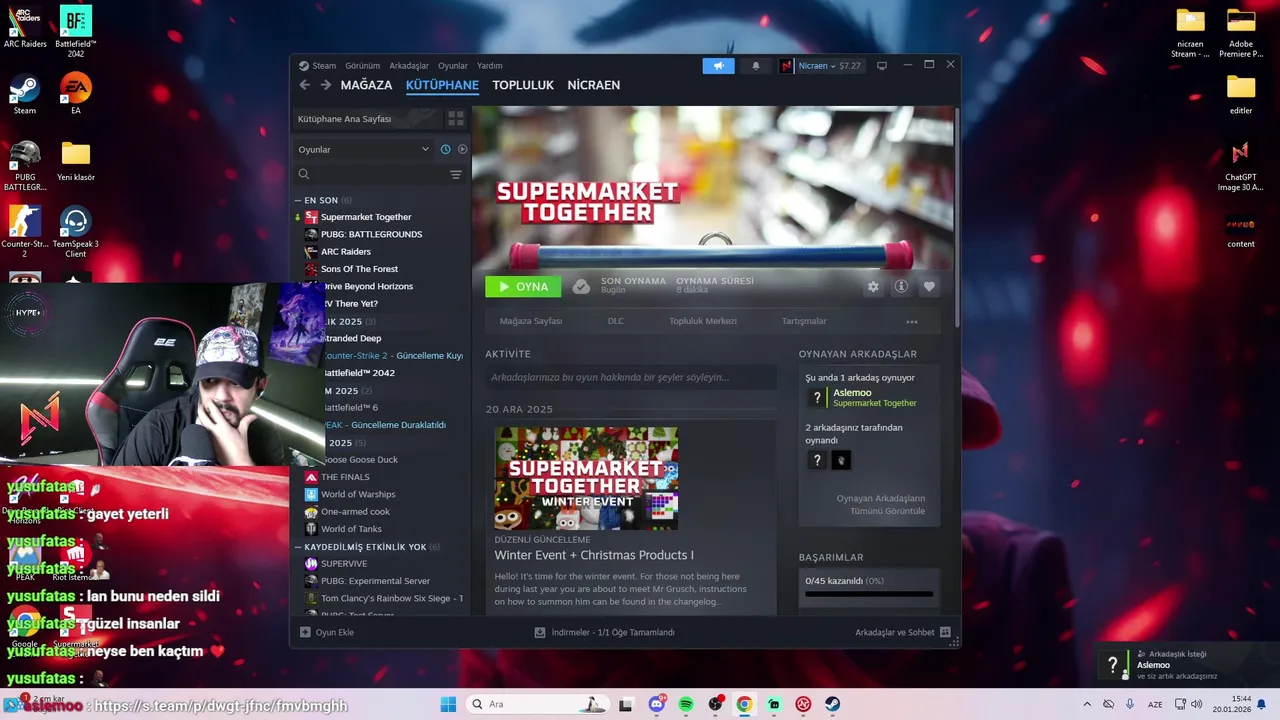
Task: Collapse the KAYDEDİLMİŞ ETKİNLİK YOK section
Action: pos(298,547)
